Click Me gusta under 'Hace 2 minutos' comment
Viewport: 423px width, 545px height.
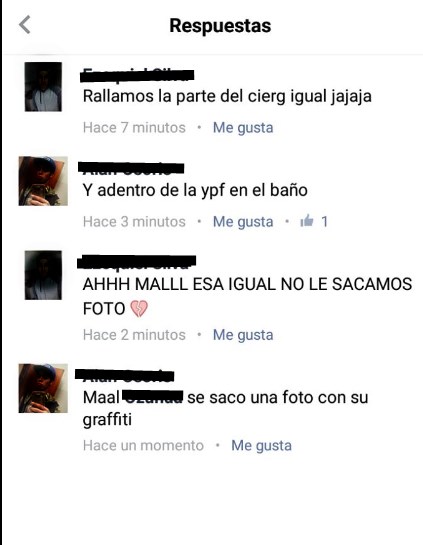tap(243, 335)
